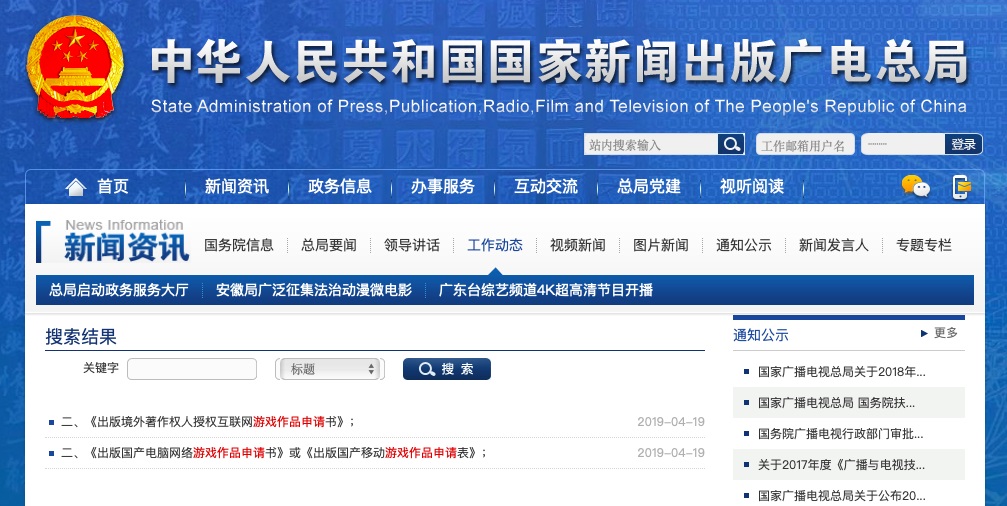Viewport: 1007px width, 506px height.
Task: Click the 搜索 button with magnifier
Action: coord(446,369)
